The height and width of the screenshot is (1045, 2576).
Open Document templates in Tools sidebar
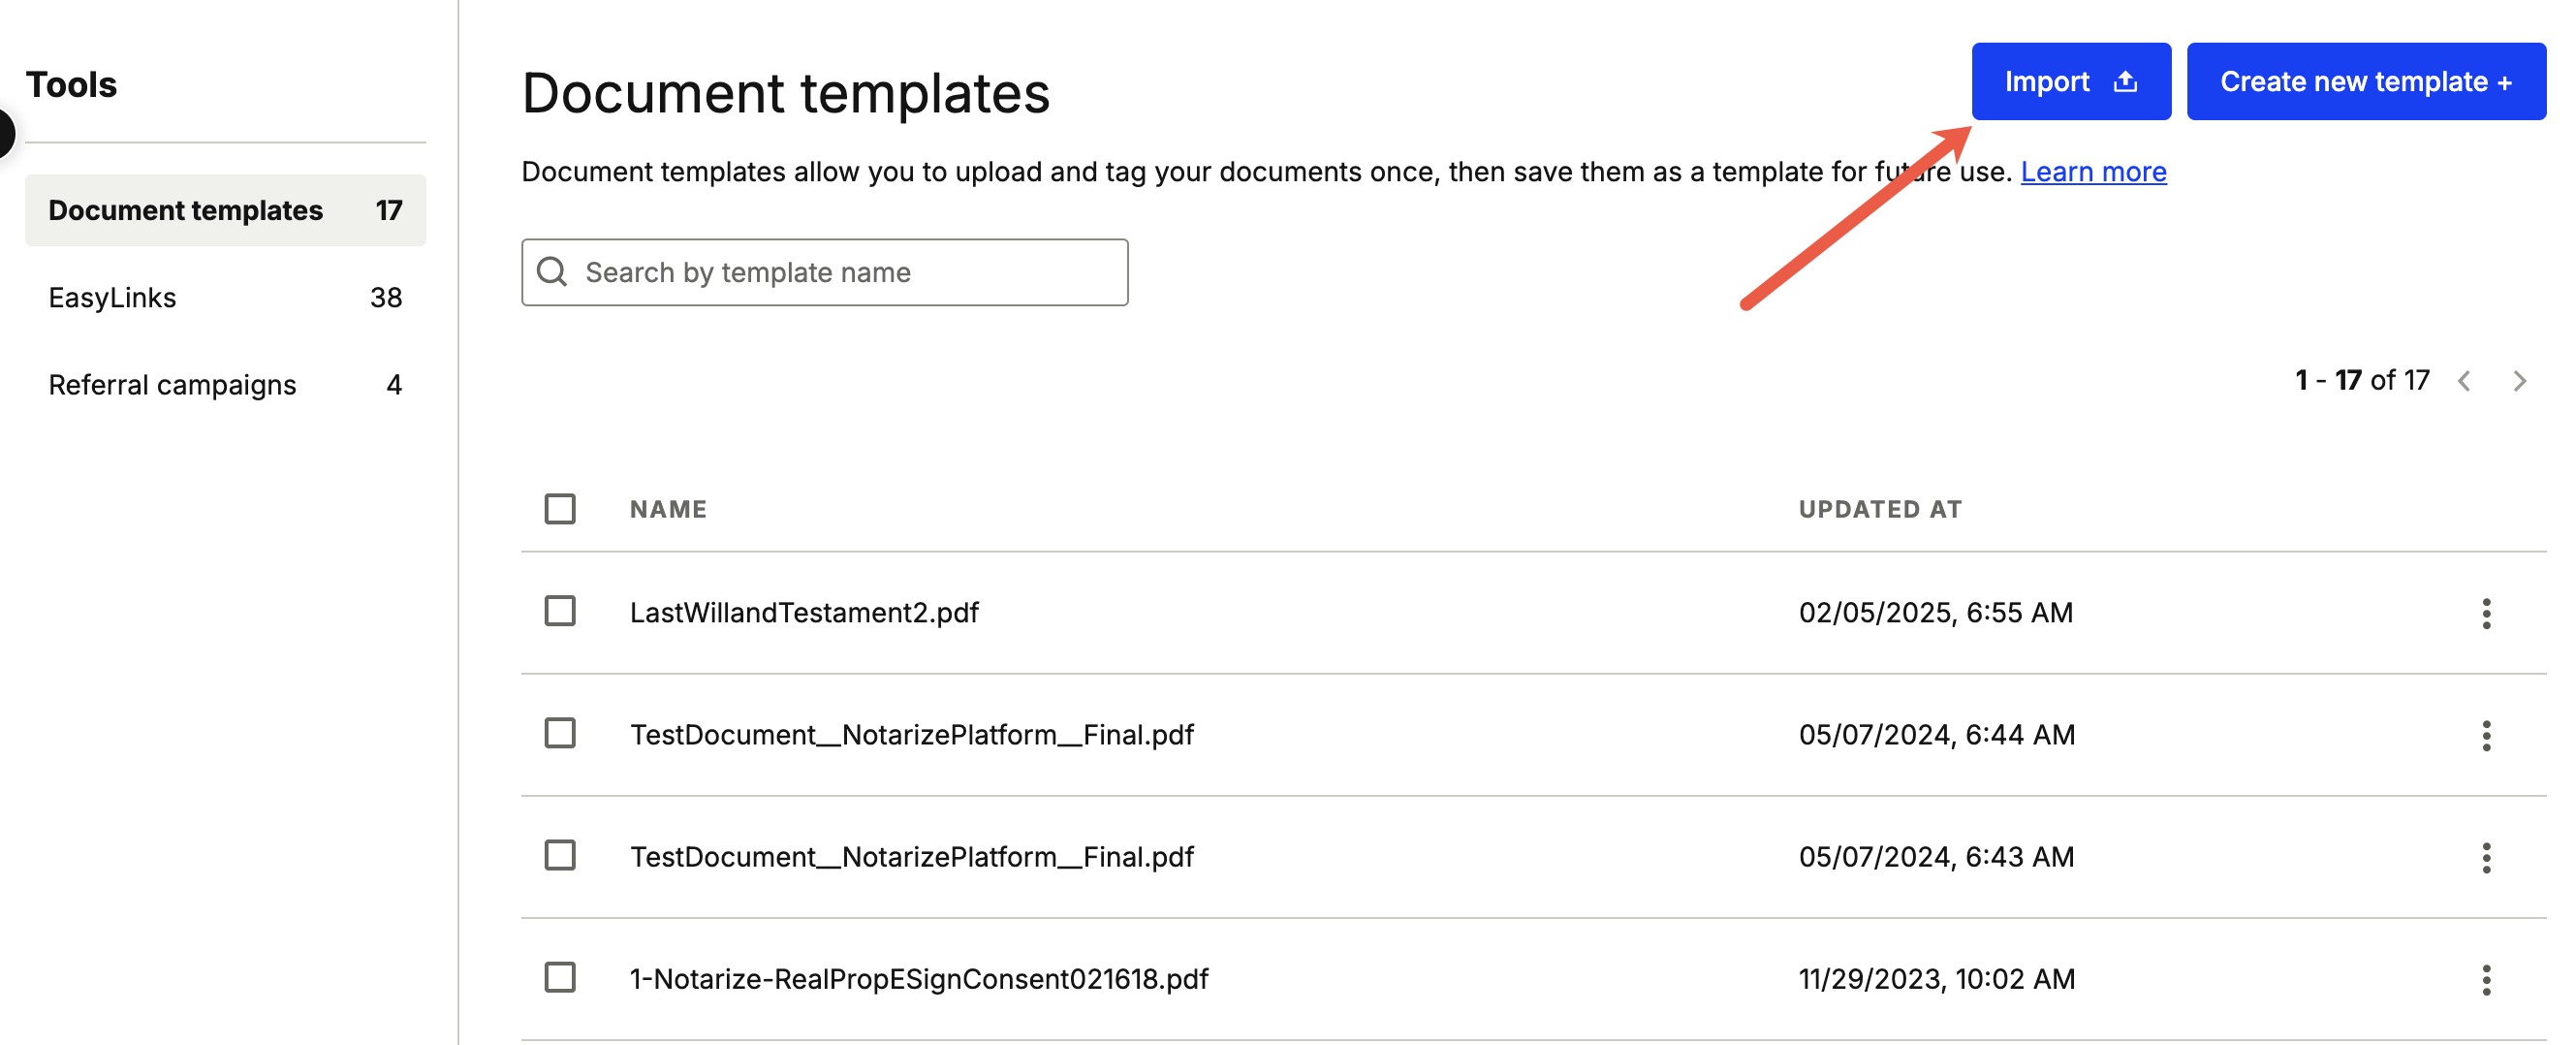coord(225,210)
